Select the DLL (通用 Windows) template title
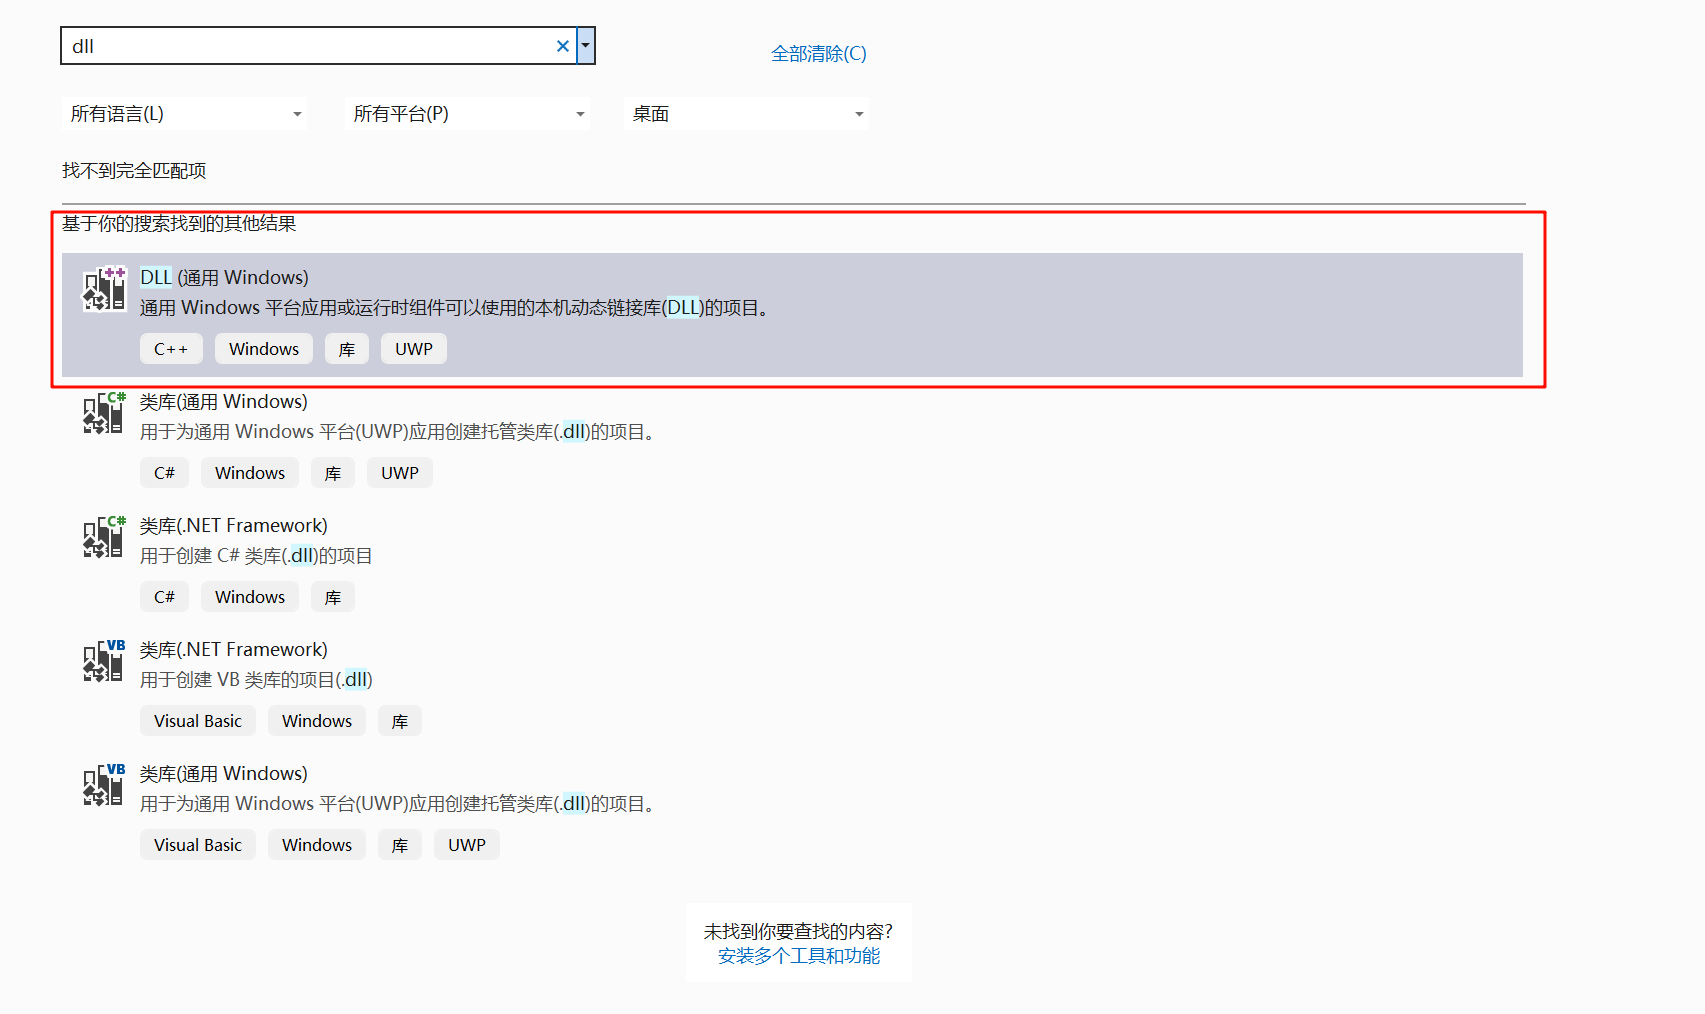The height and width of the screenshot is (1014, 1705). click(224, 278)
